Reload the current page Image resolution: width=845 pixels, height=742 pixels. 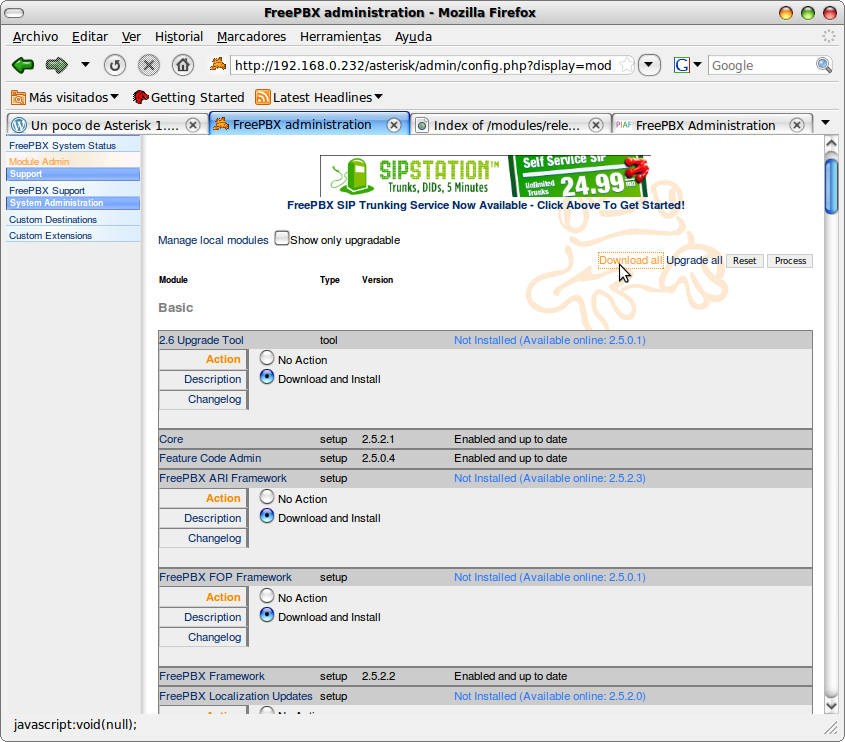(115, 65)
